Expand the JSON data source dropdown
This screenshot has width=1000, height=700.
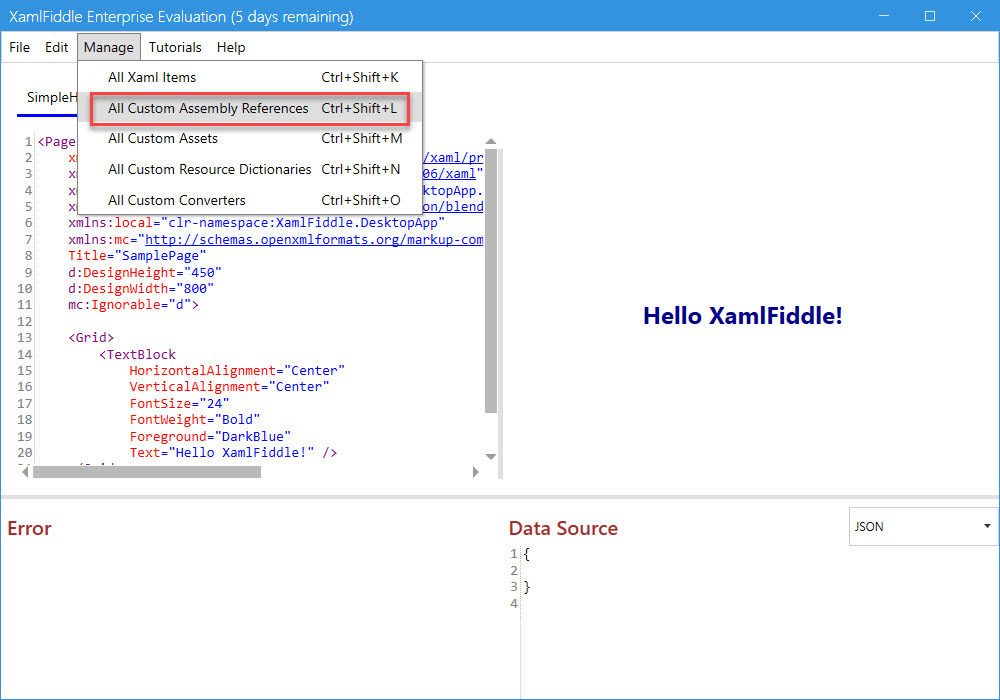click(923, 527)
